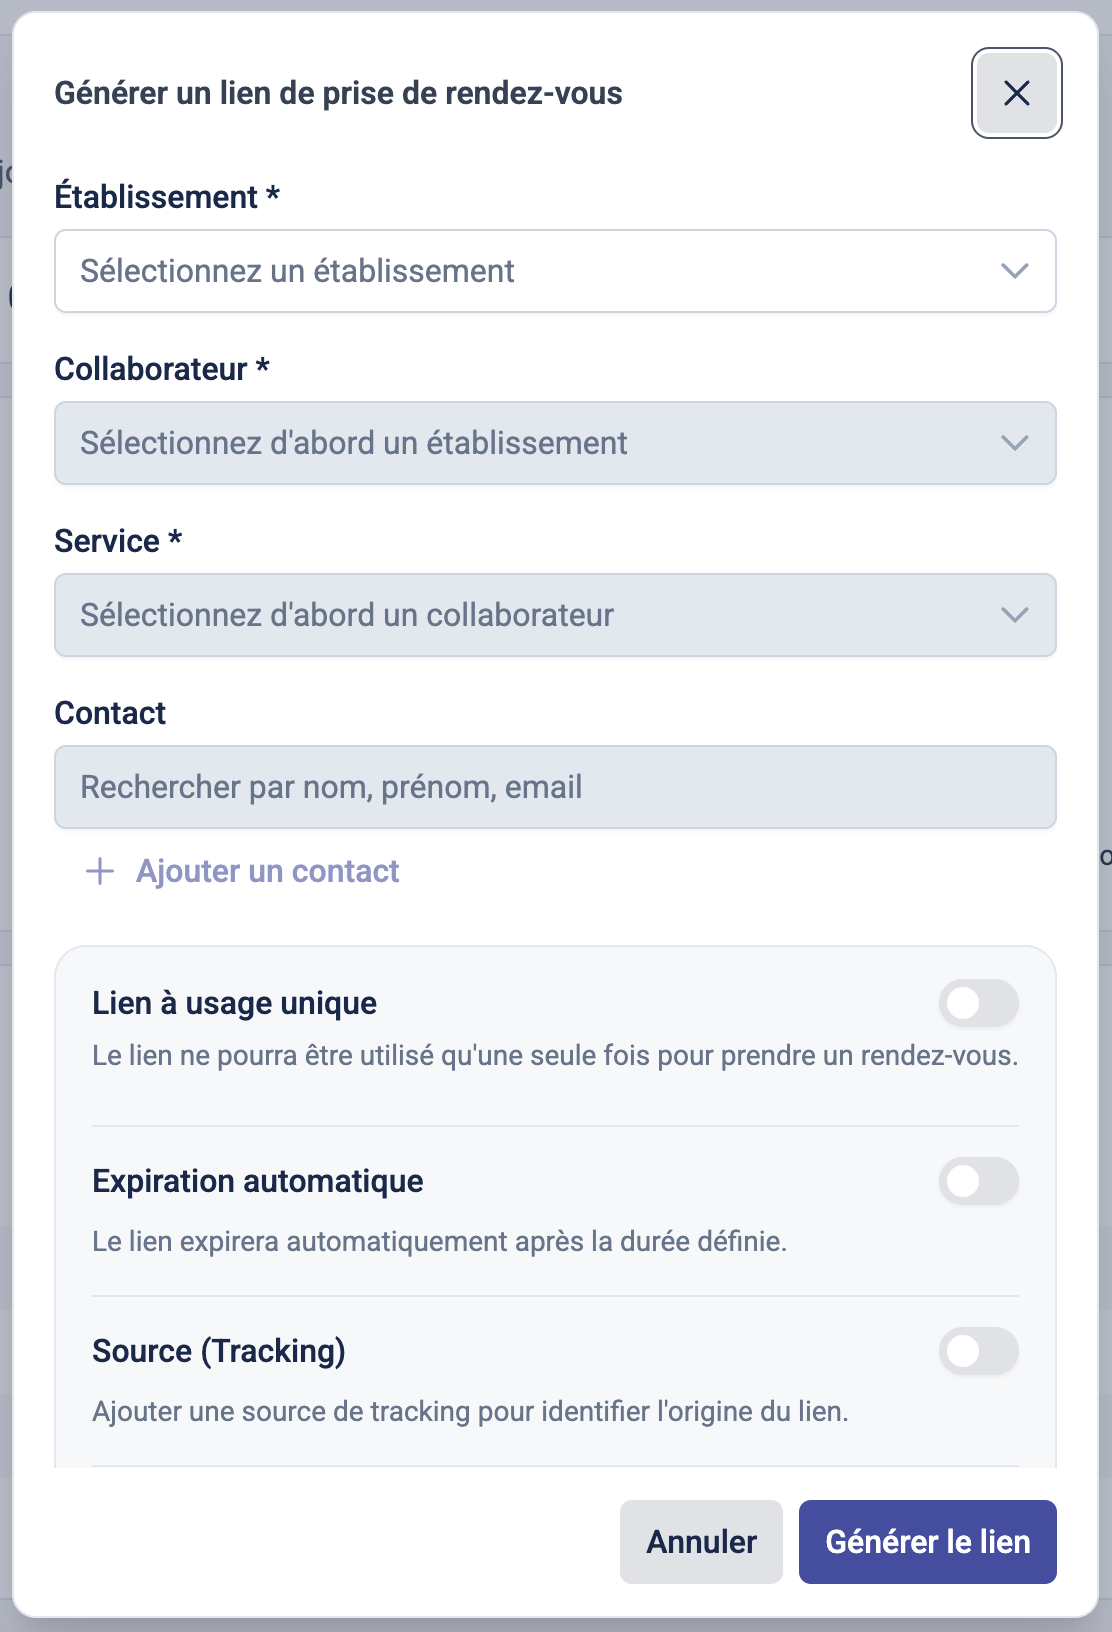Click the chevron in the Établissement field

(x=1014, y=271)
